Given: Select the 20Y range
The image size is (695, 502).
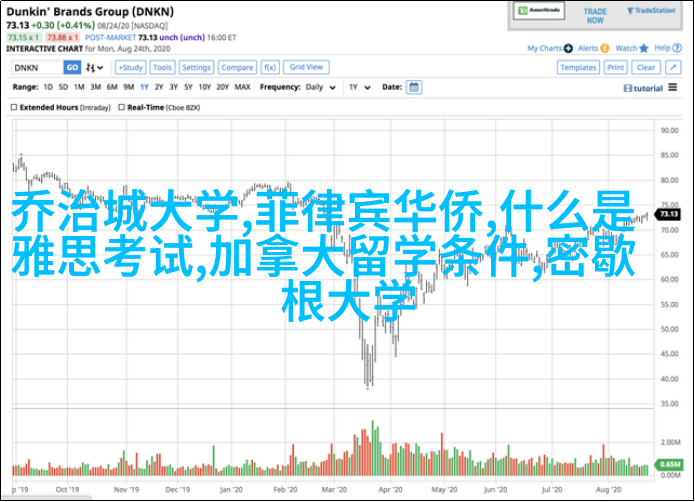Looking at the screenshot, I should (222, 87).
